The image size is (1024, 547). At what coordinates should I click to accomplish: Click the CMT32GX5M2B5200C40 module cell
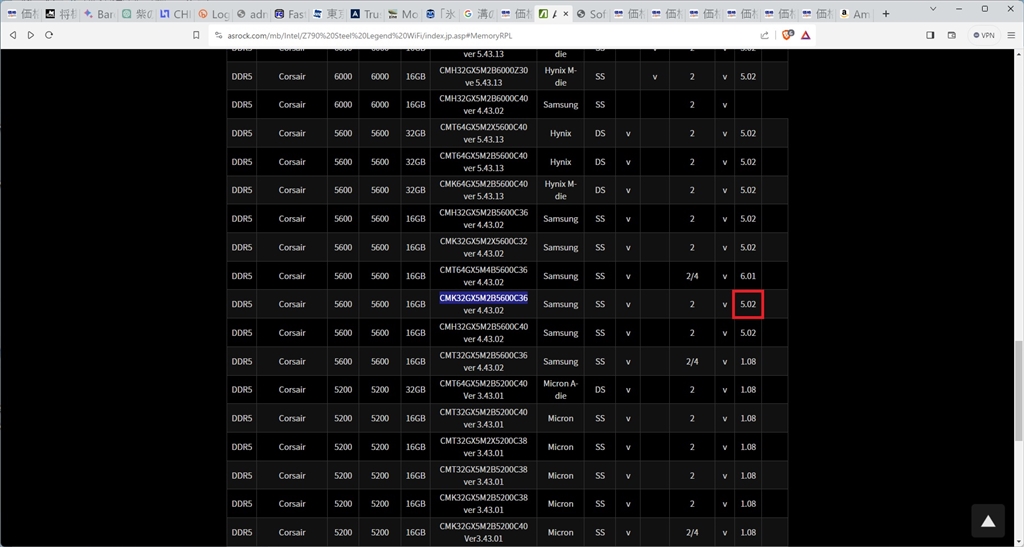[483, 418]
